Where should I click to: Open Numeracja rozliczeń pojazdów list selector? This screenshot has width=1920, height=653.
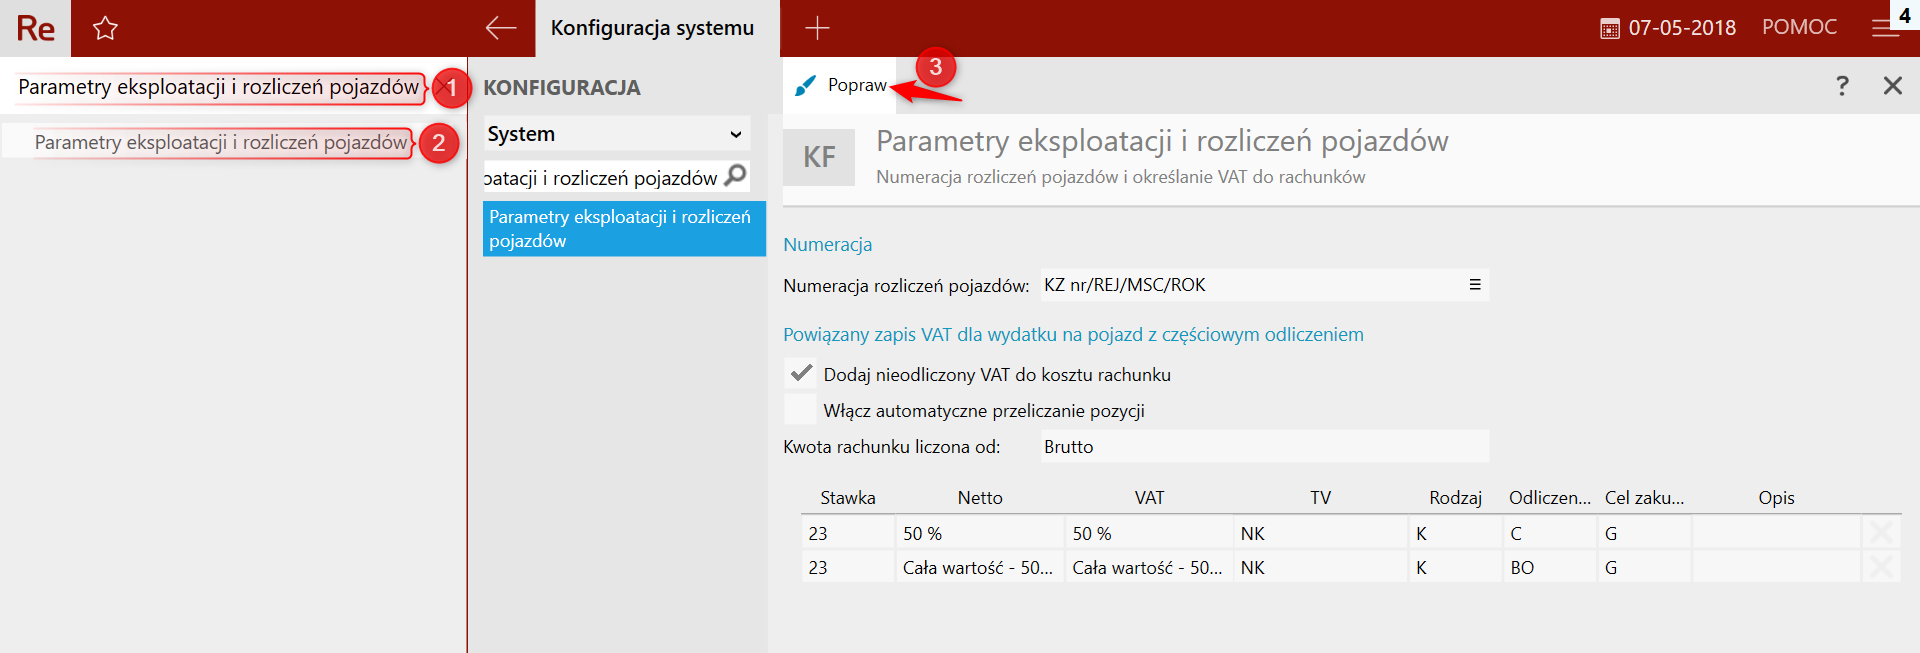[x=1474, y=285]
